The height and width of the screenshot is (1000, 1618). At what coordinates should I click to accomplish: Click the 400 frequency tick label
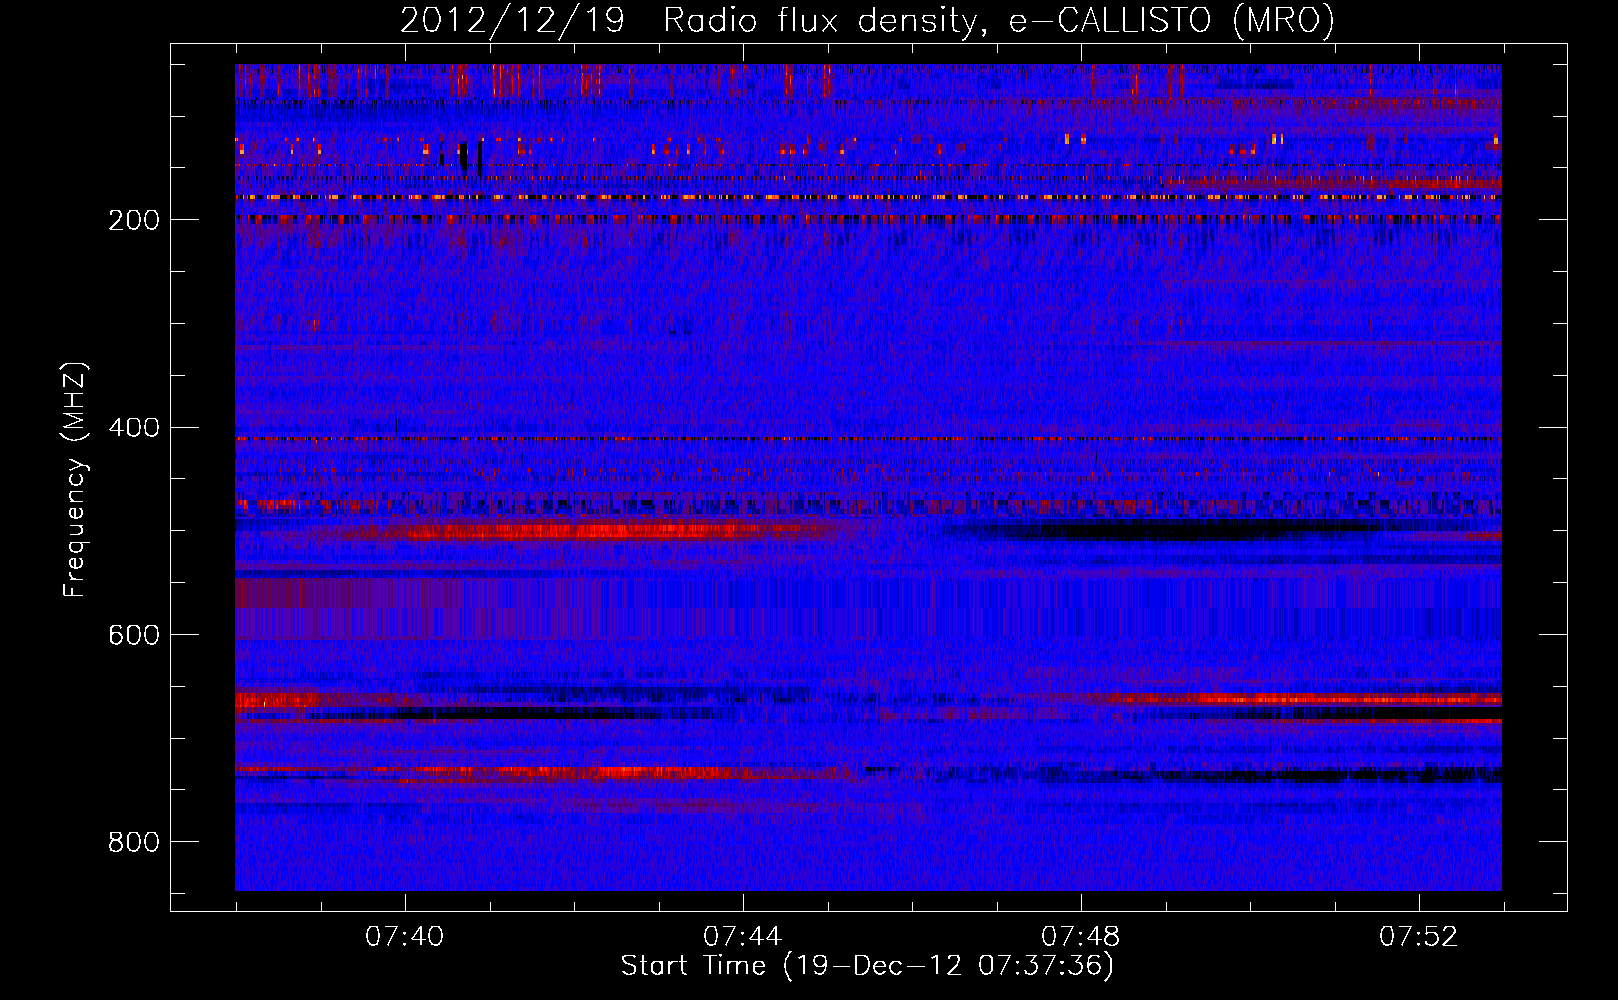[133, 428]
